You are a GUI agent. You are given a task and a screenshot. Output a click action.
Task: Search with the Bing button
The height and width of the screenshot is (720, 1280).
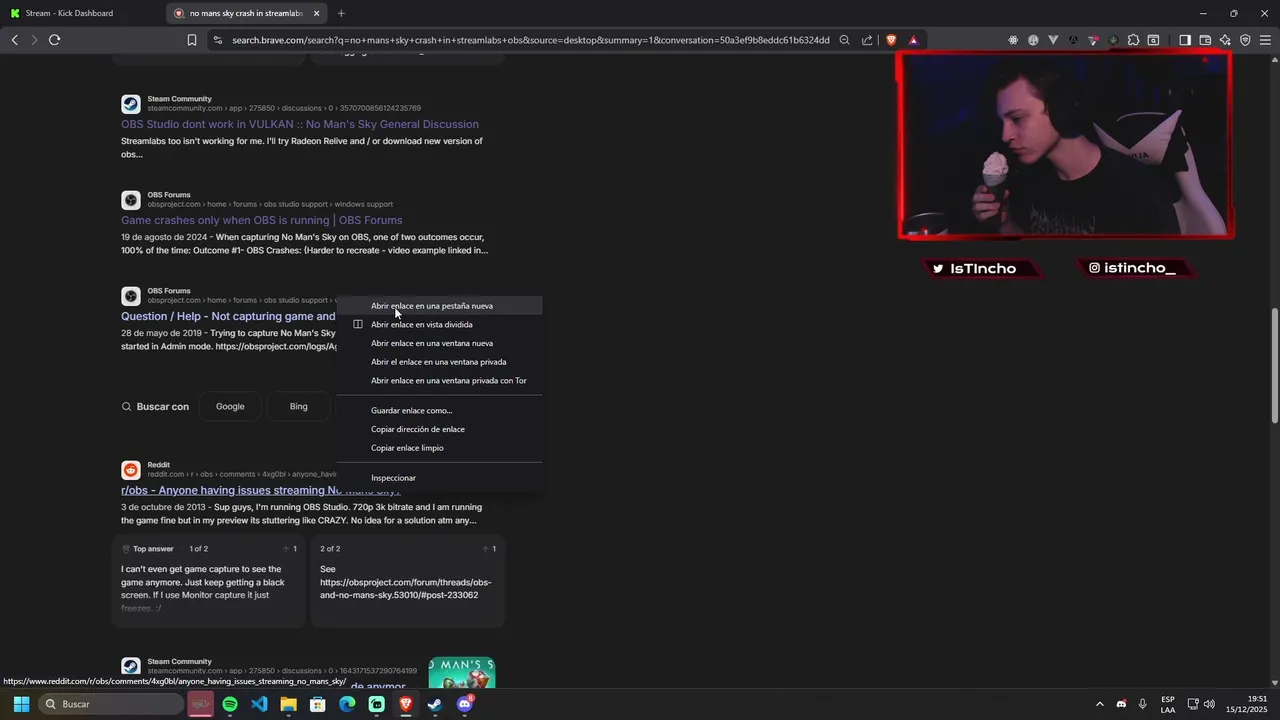(298, 407)
